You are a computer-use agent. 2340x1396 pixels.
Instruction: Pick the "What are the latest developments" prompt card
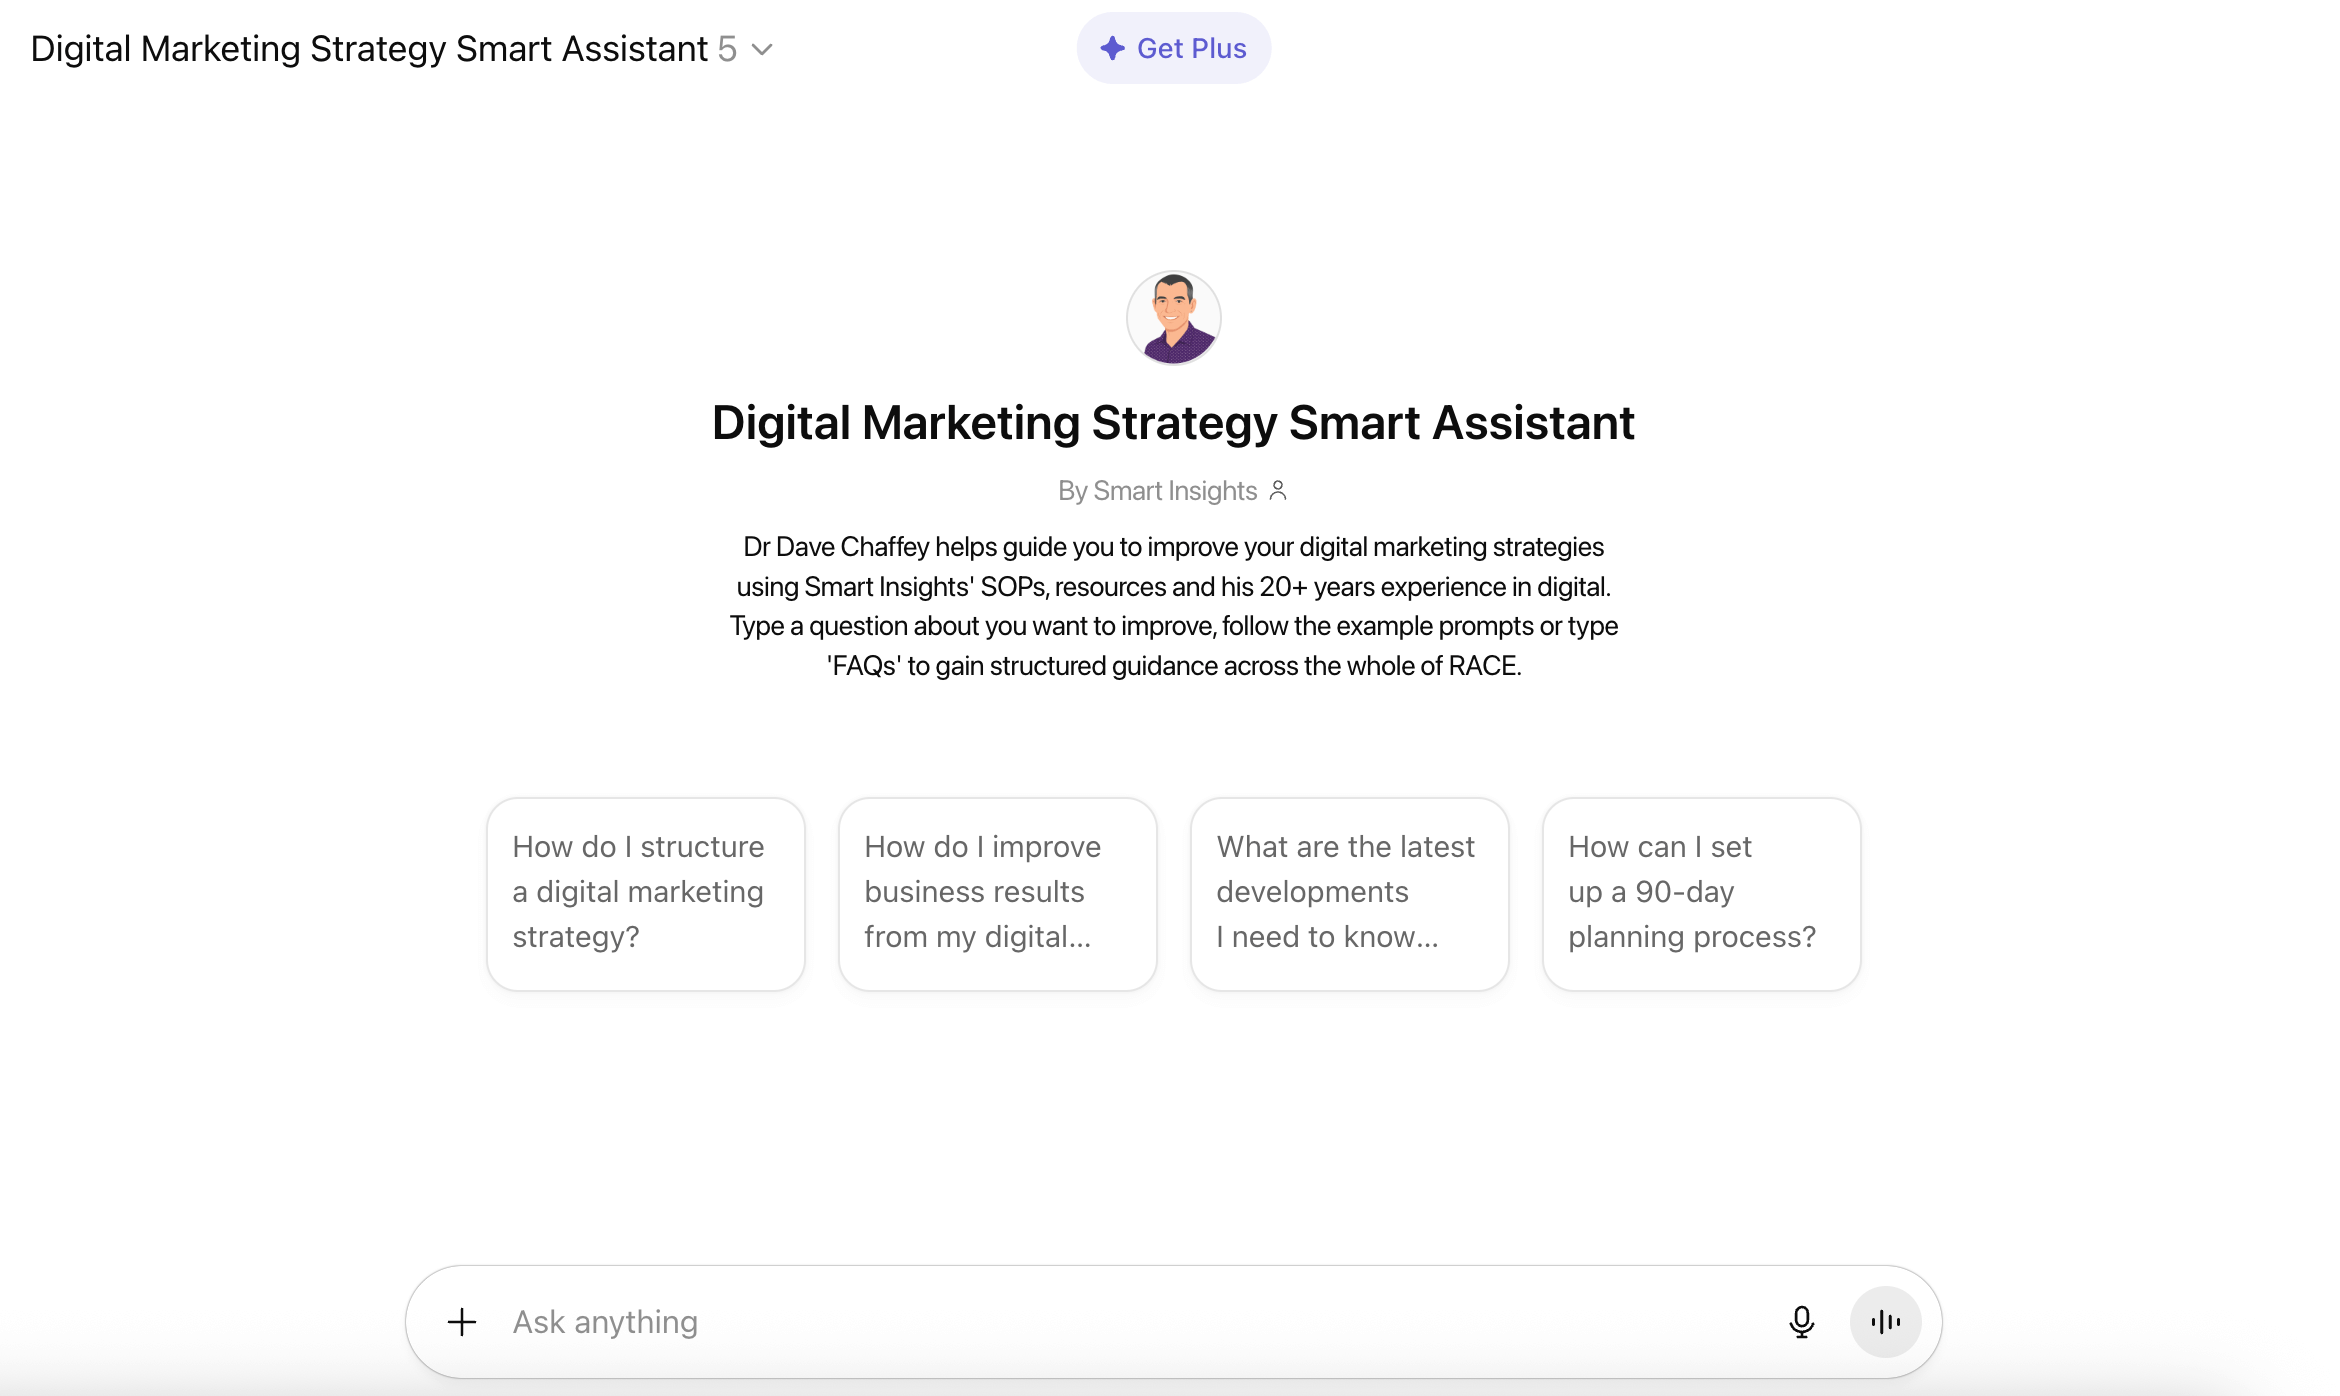pyautogui.click(x=1349, y=893)
